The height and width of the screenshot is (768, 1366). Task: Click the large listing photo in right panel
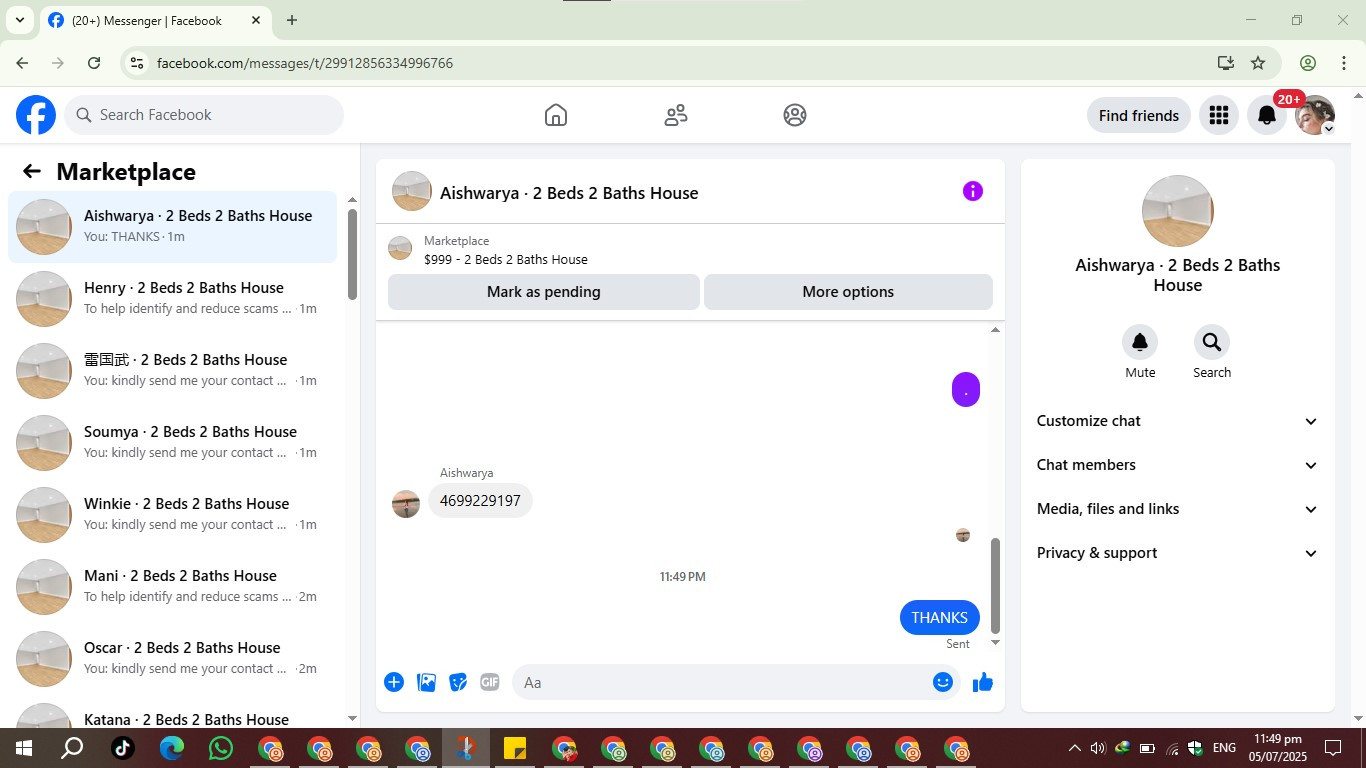[1178, 211]
